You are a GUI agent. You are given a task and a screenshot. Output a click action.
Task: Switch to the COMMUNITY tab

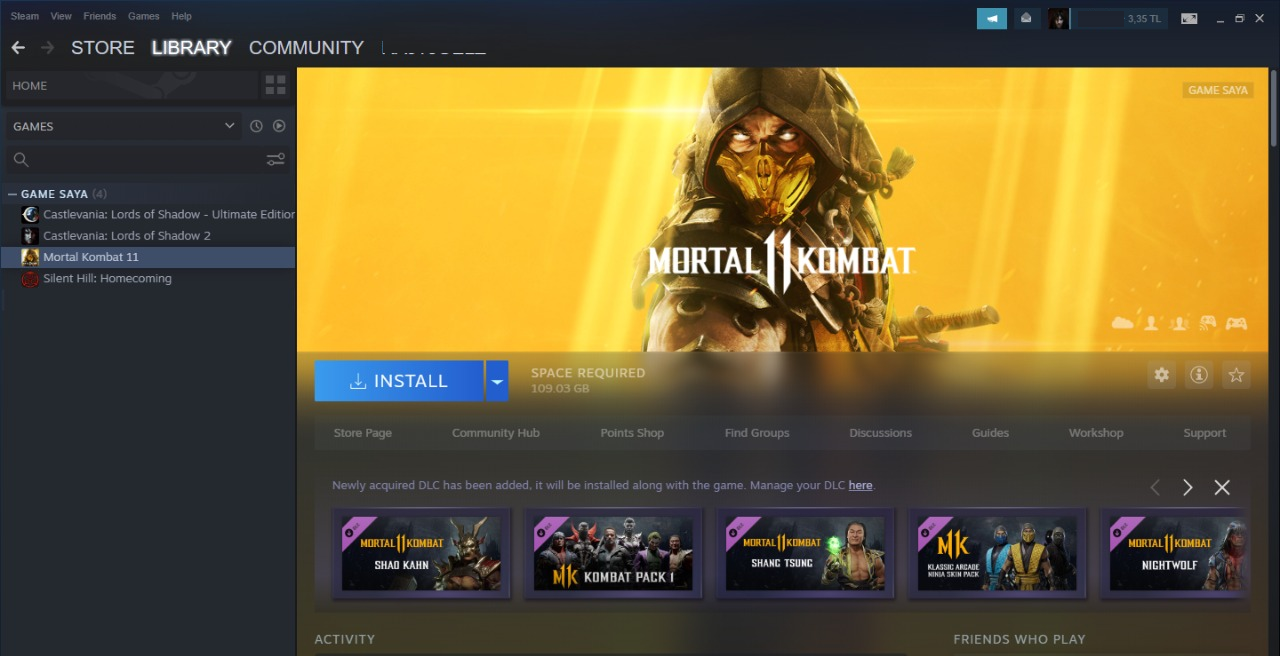point(306,47)
